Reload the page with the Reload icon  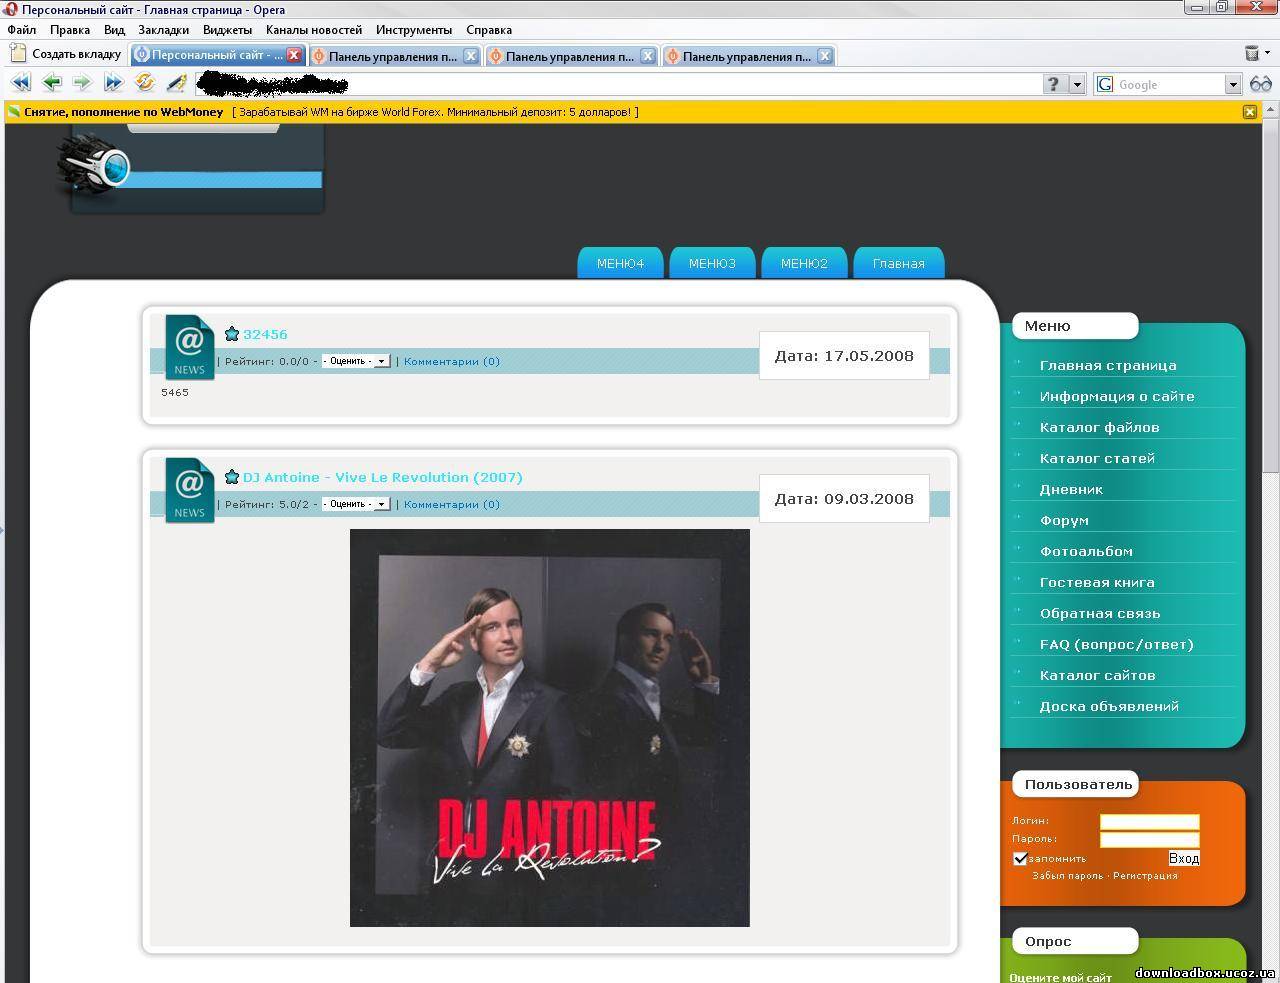tap(145, 83)
